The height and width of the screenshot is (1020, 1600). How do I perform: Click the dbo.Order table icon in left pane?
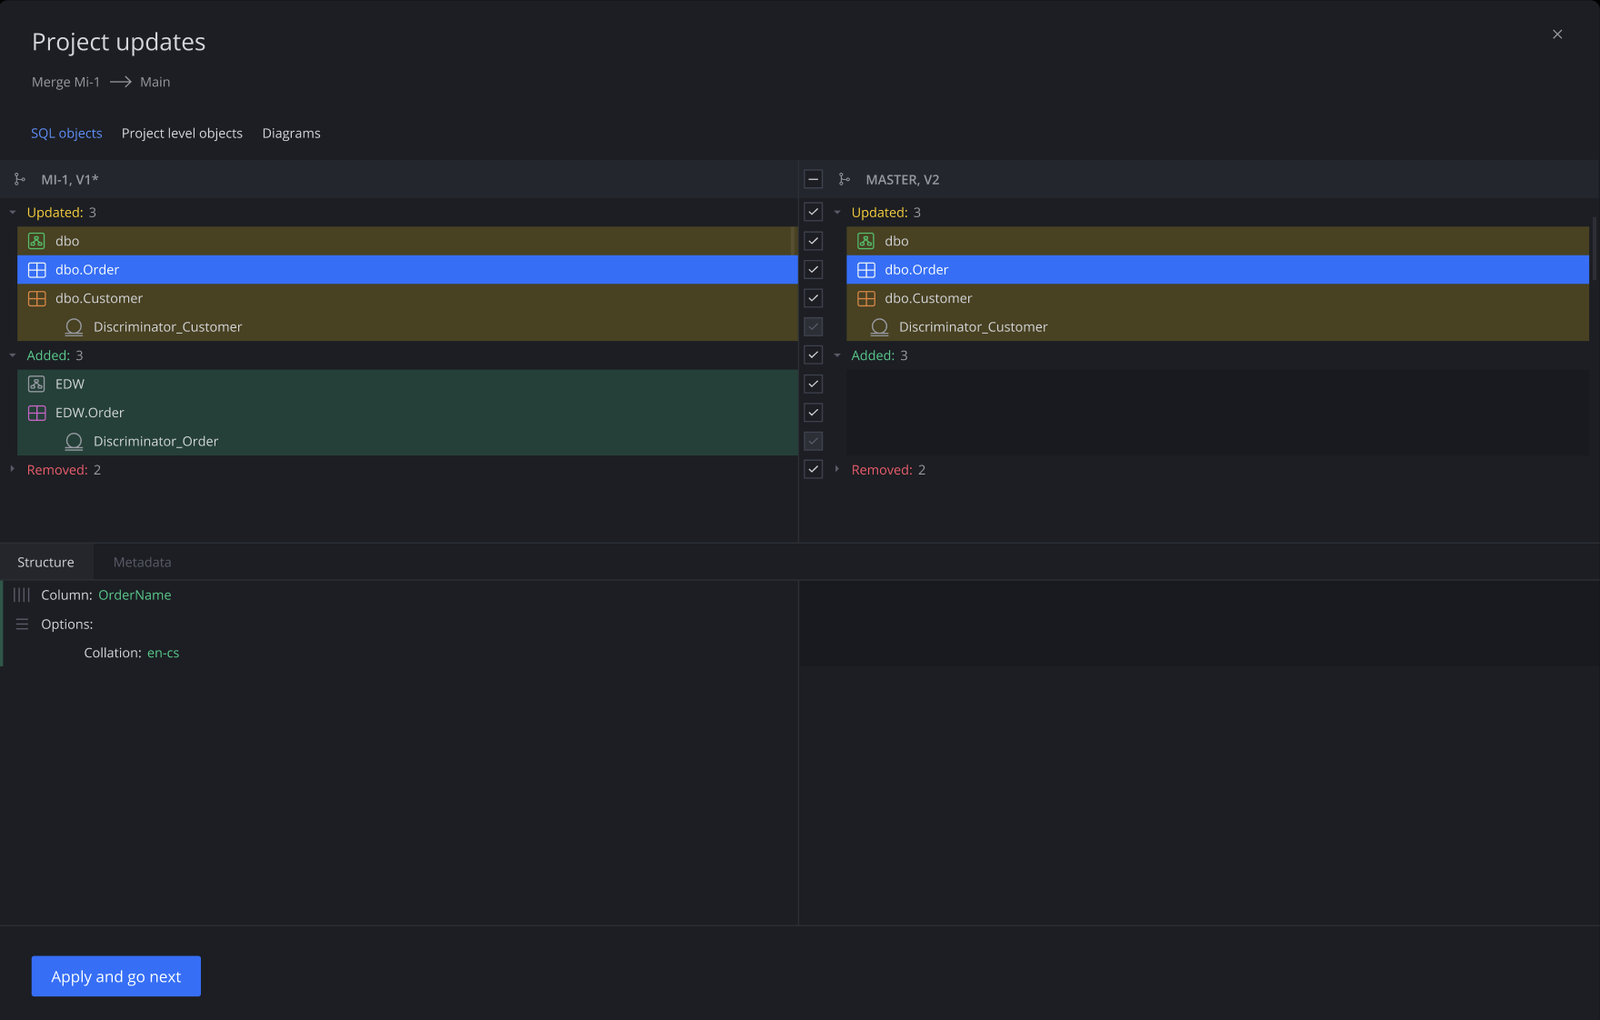tap(37, 270)
